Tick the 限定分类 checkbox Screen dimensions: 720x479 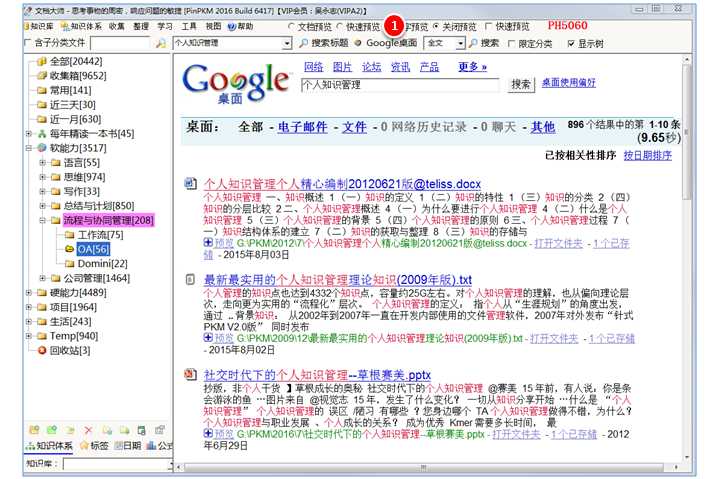click(512, 44)
